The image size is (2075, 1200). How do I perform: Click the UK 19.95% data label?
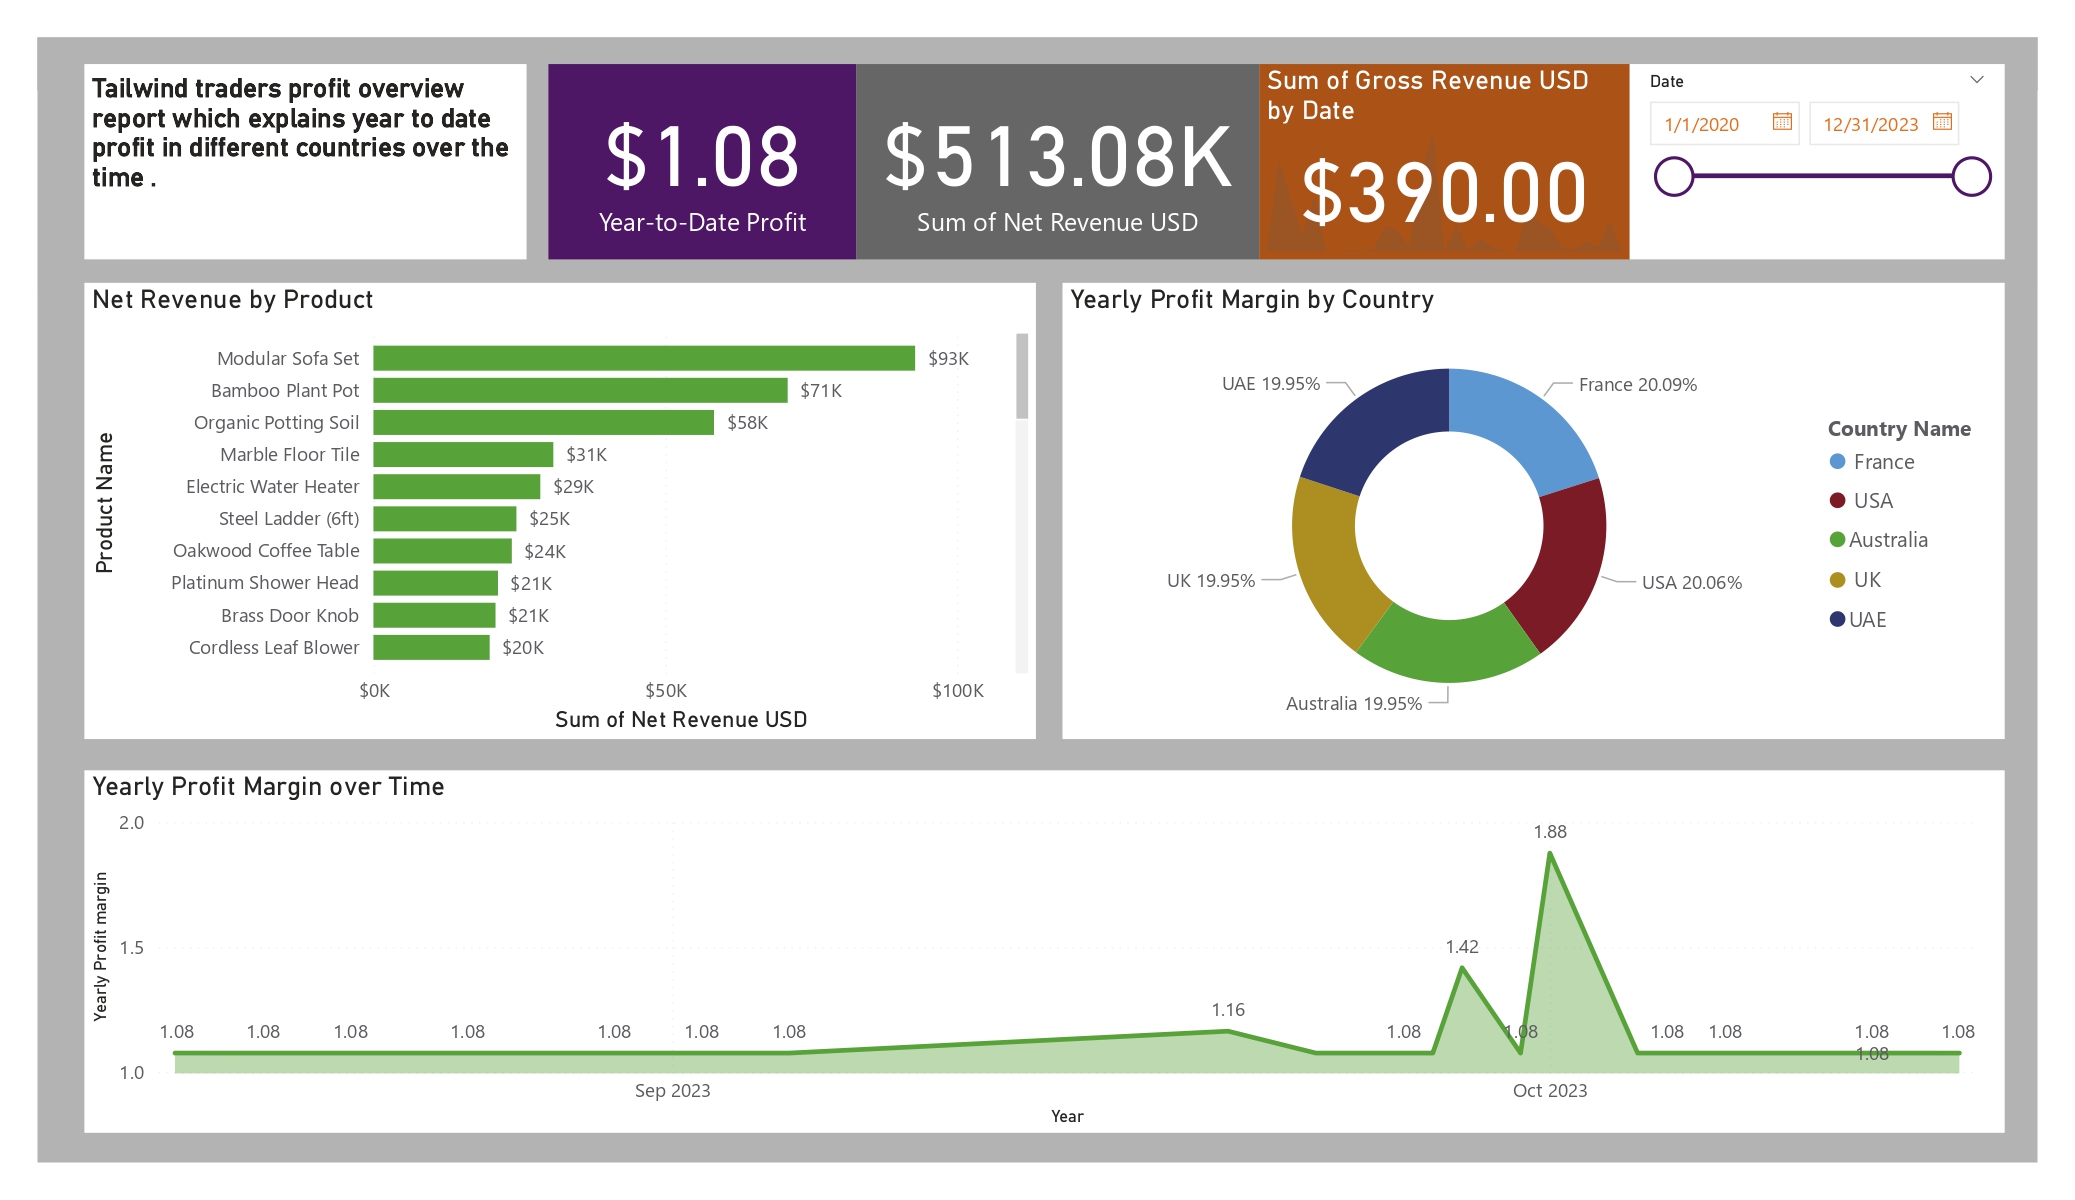1211,581
